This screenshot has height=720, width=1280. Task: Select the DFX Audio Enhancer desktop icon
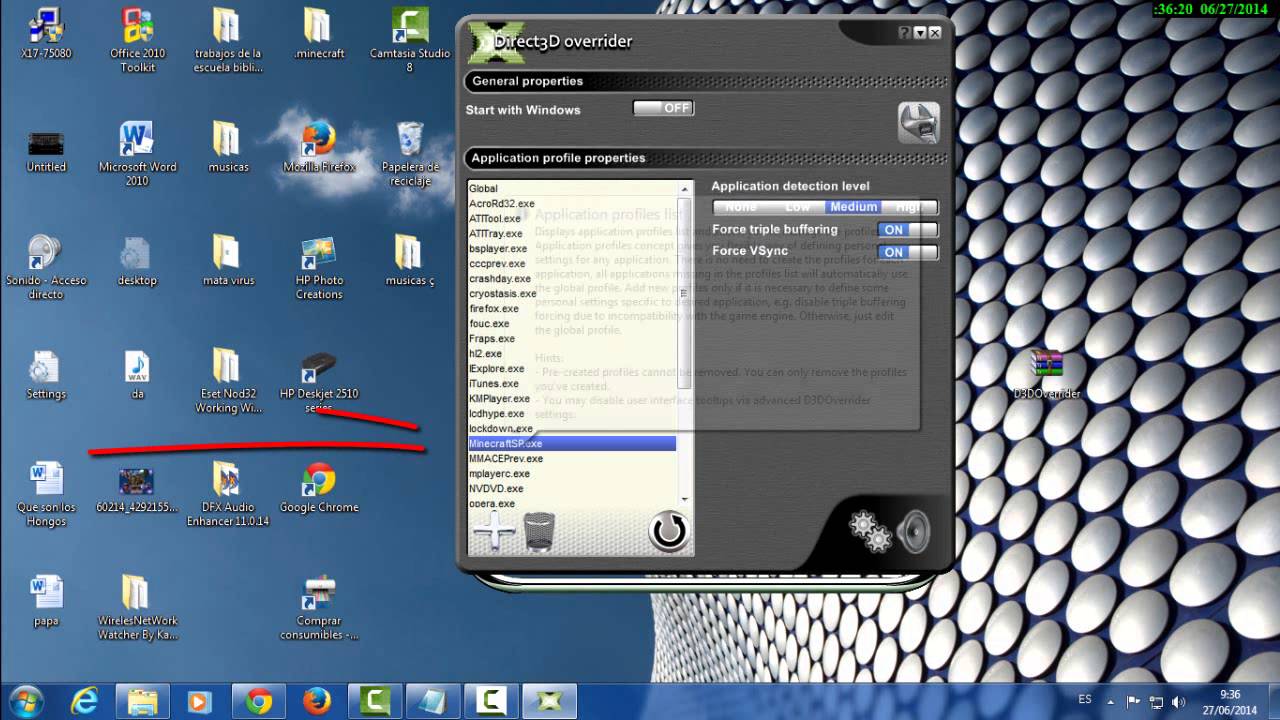click(x=228, y=495)
